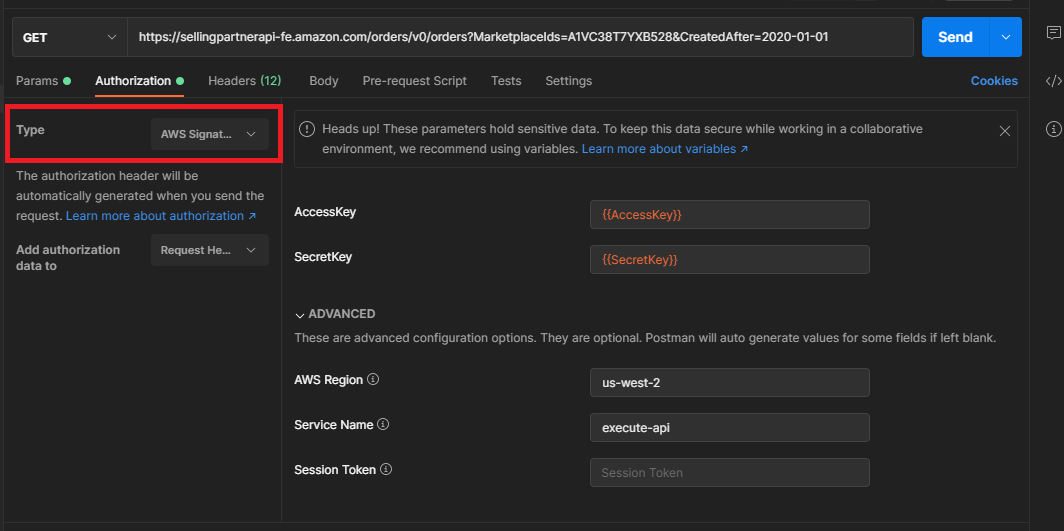Click the info icon beside AWS Region
The image size is (1064, 531).
373,380
